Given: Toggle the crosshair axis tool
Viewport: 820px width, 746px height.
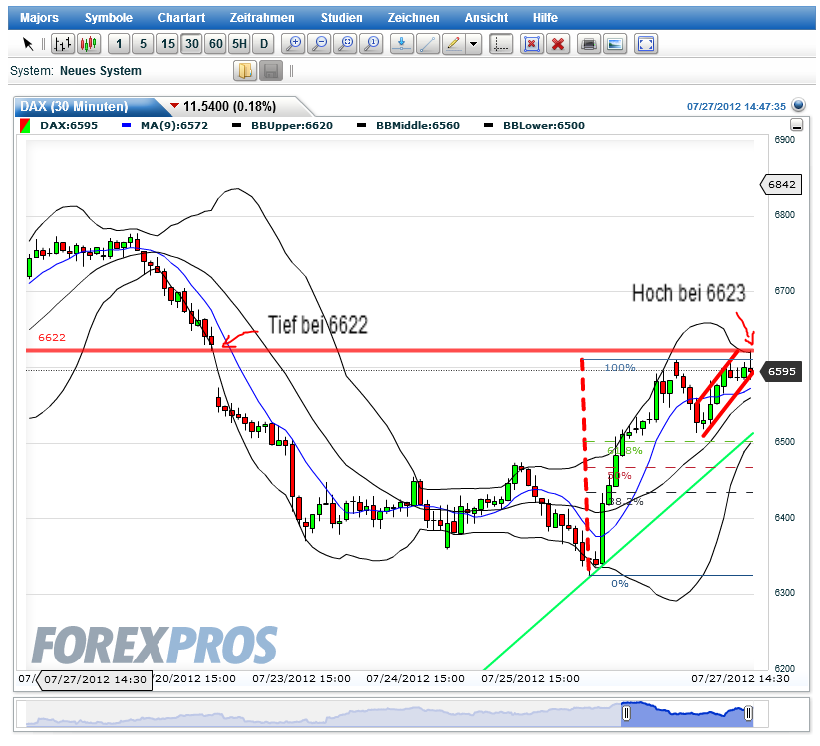Looking at the screenshot, I should pyautogui.click(x=501, y=44).
